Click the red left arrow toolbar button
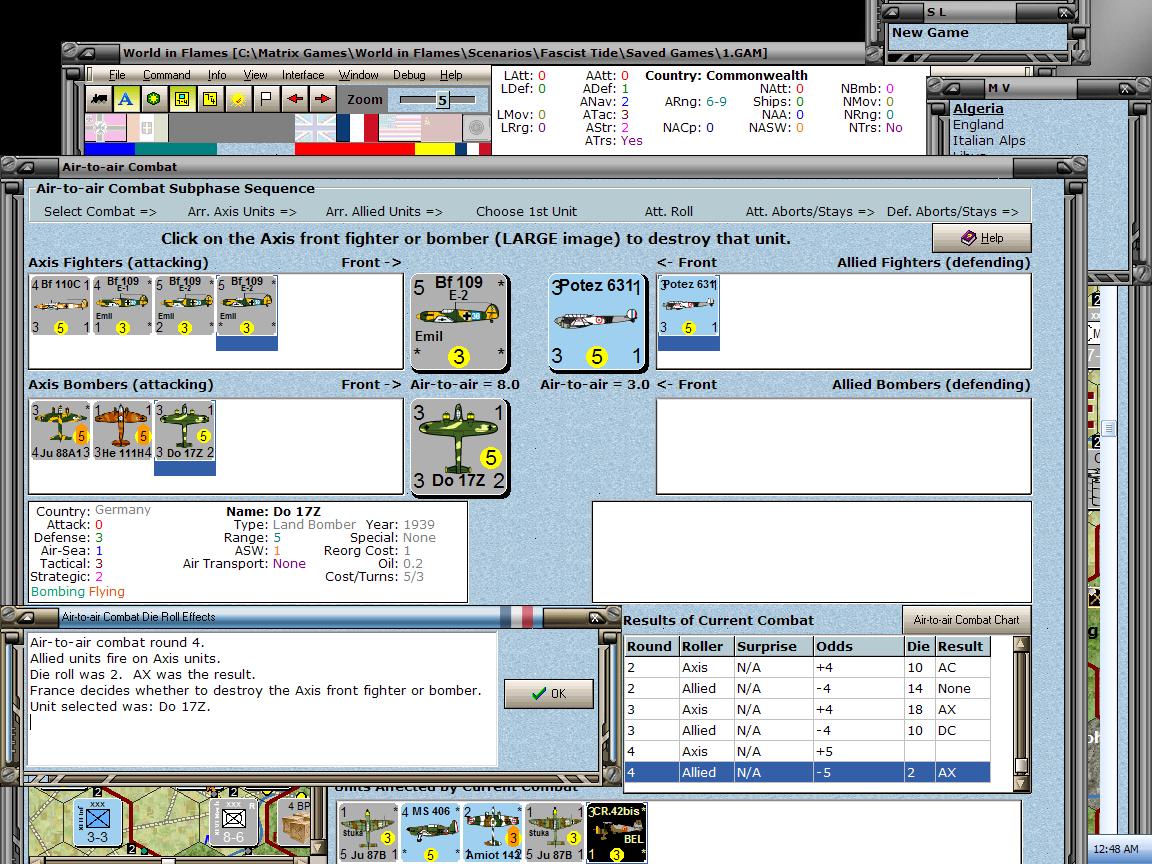This screenshot has width=1152, height=864. [x=295, y=98]
